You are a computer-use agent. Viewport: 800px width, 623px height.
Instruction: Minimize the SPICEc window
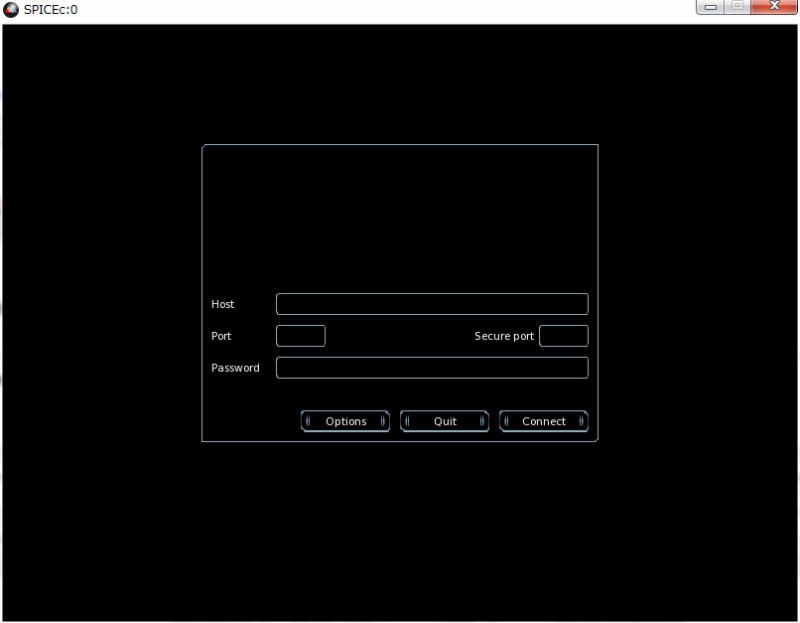712,8
